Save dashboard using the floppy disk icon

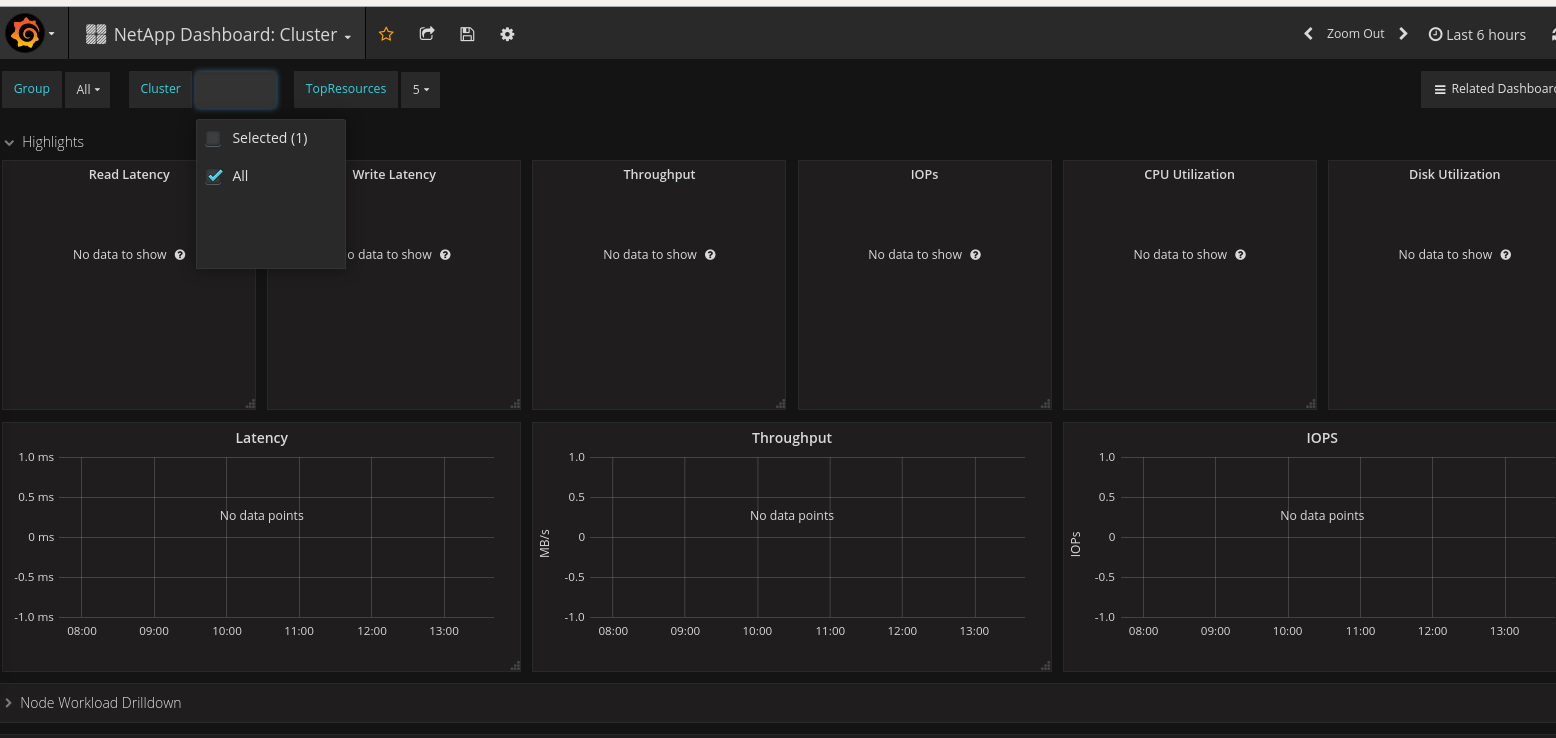pos(467,34)
